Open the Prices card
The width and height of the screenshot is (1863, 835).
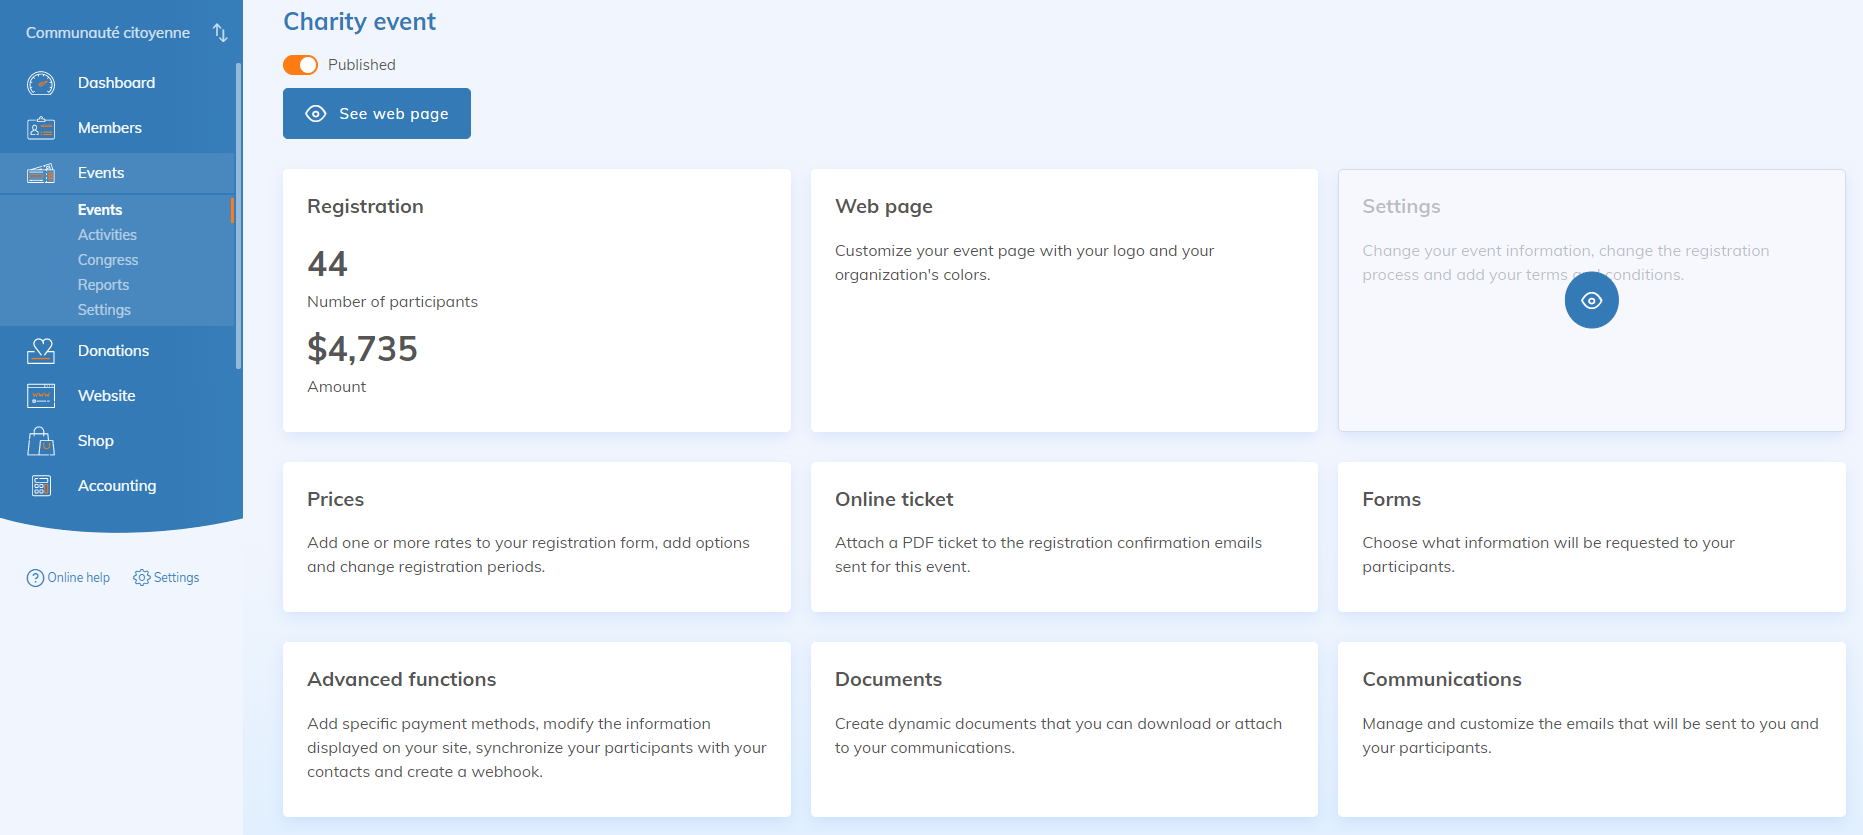(x=536, y=537)
